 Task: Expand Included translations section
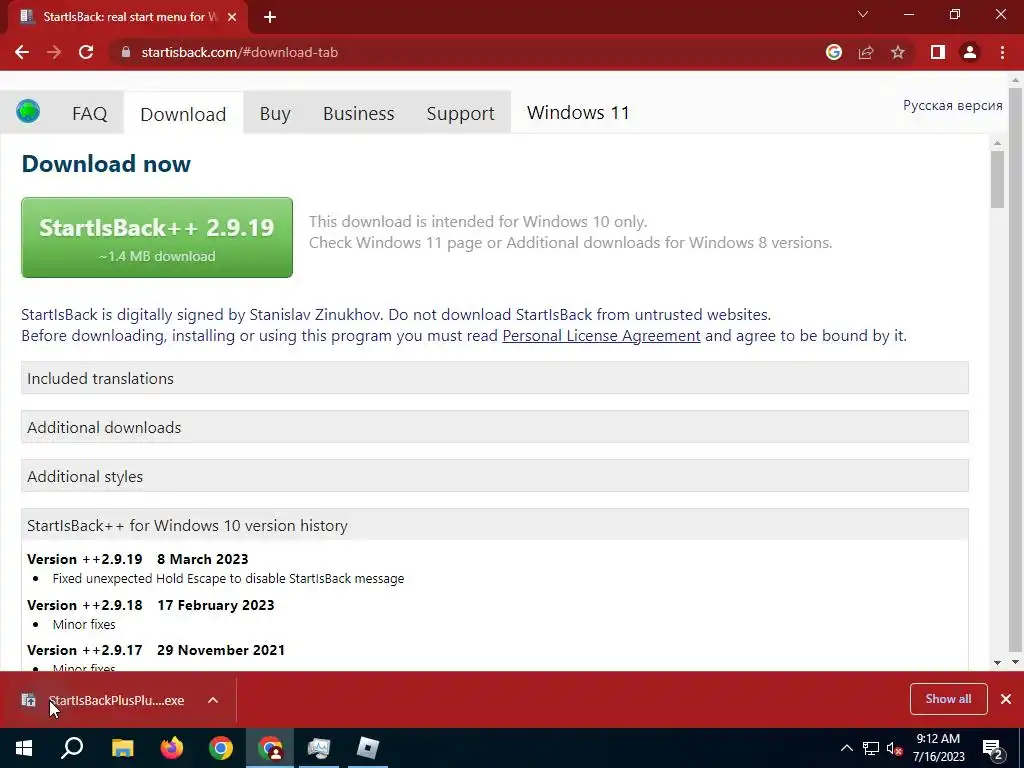494,378
